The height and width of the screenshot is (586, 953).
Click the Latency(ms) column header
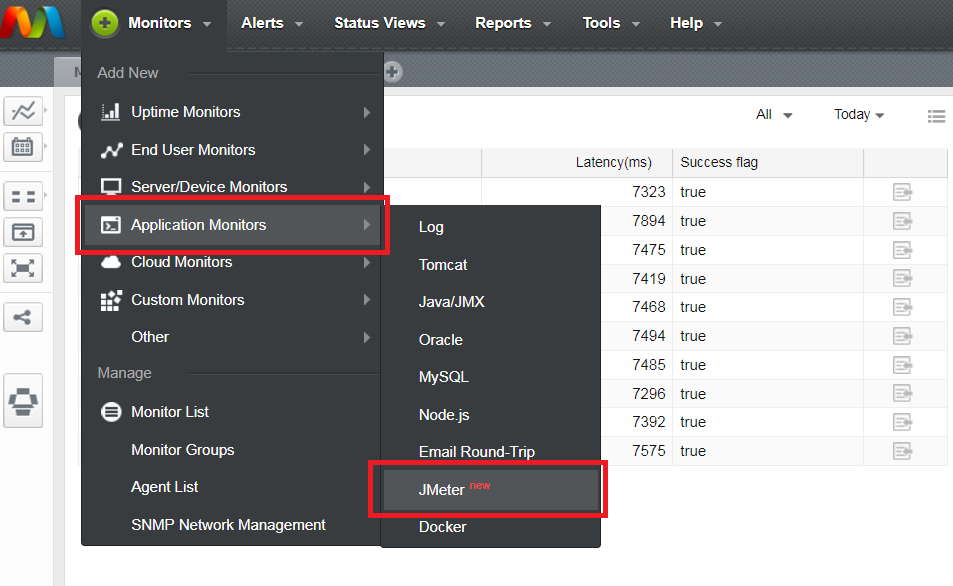pyautogui.click(x=613, y=163)
